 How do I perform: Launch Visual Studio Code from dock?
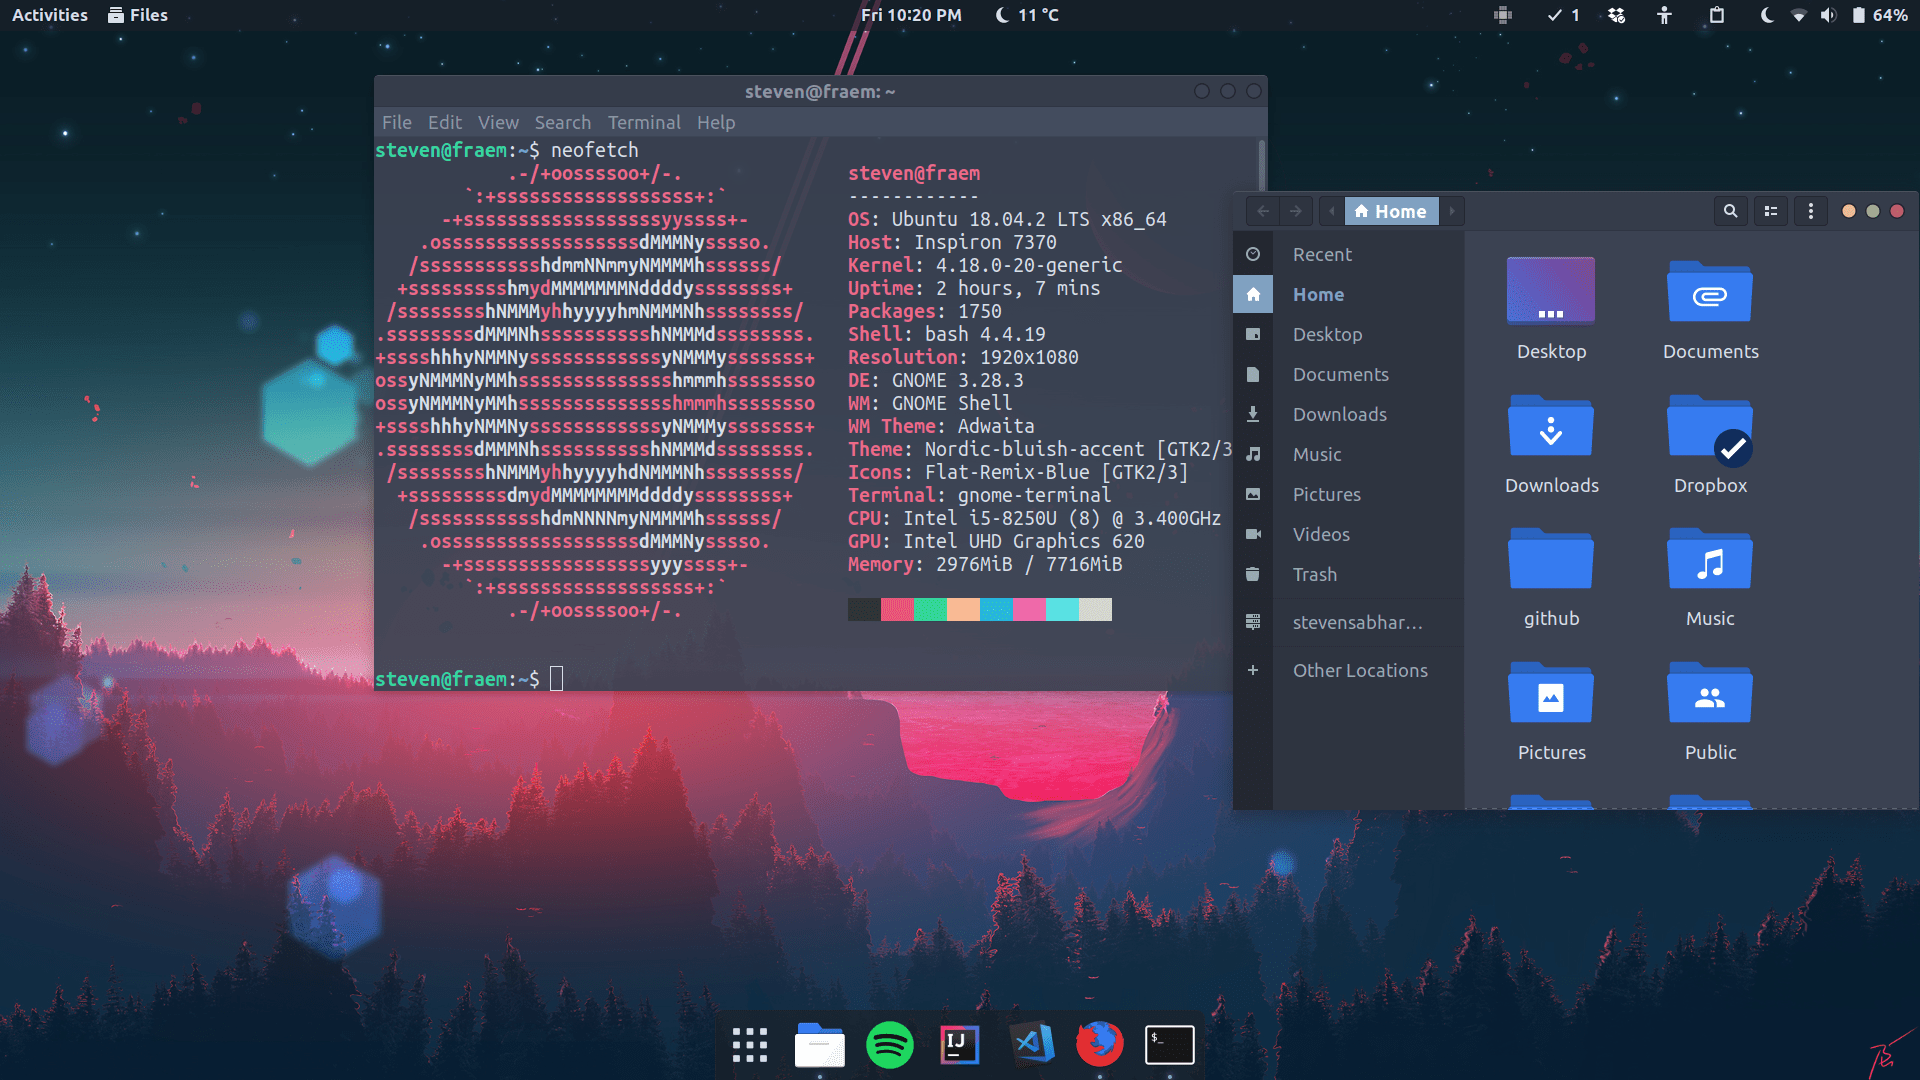(1032, 1045)
